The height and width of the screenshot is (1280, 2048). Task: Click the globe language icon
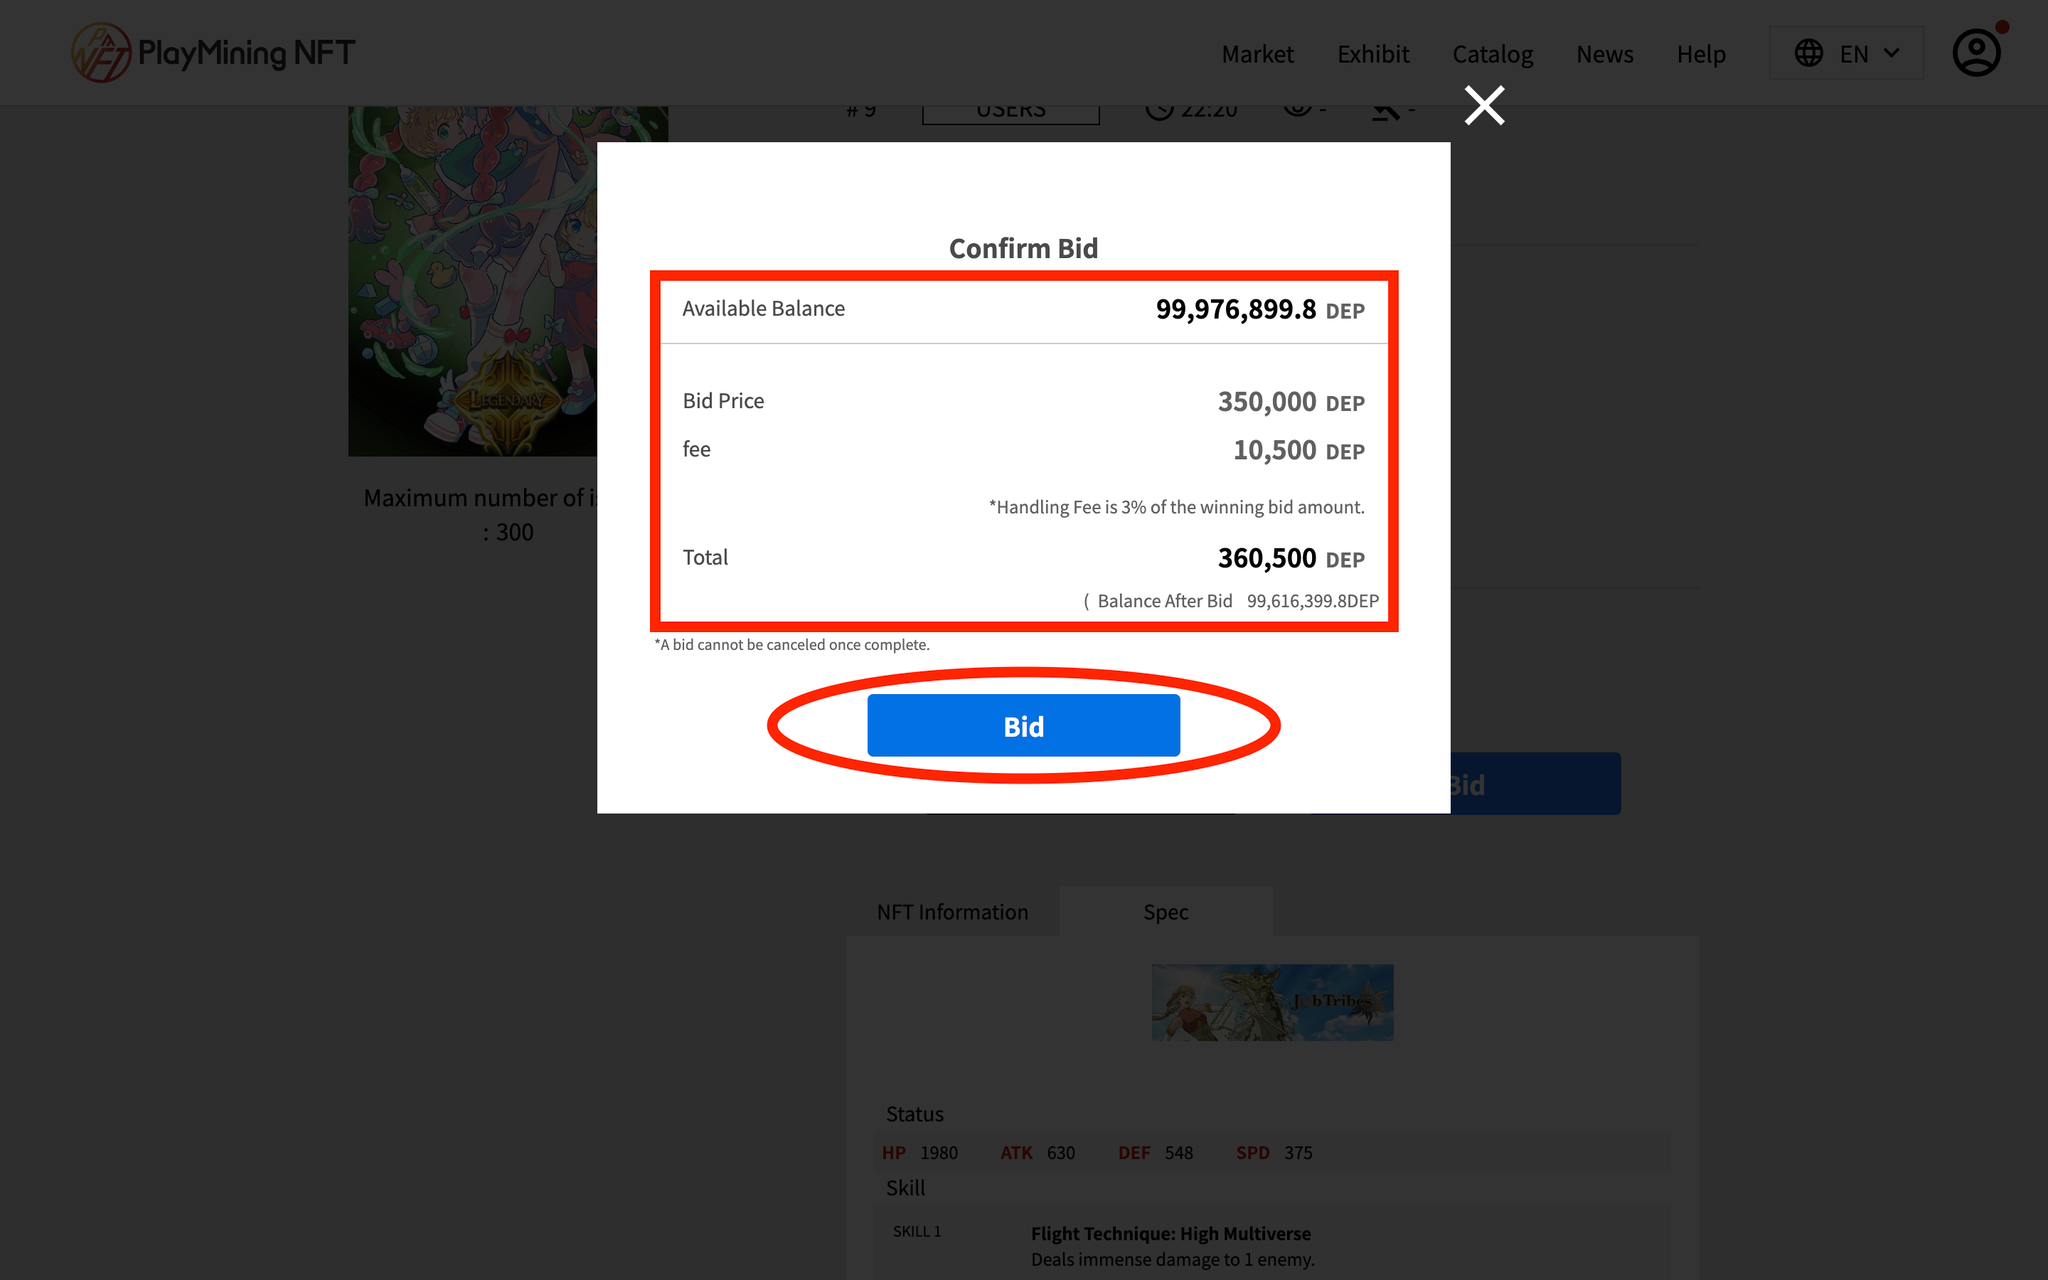point(1809,53)
